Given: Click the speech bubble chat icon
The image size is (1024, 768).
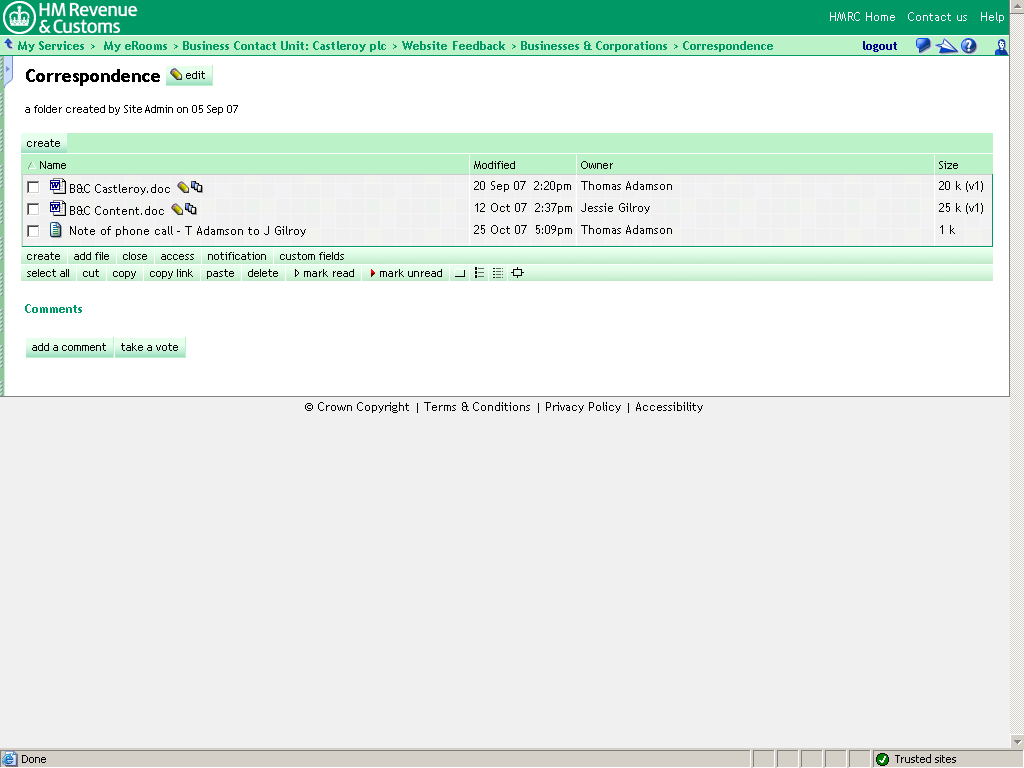Looking at the screenshot, I should click(x=923, y=46).
